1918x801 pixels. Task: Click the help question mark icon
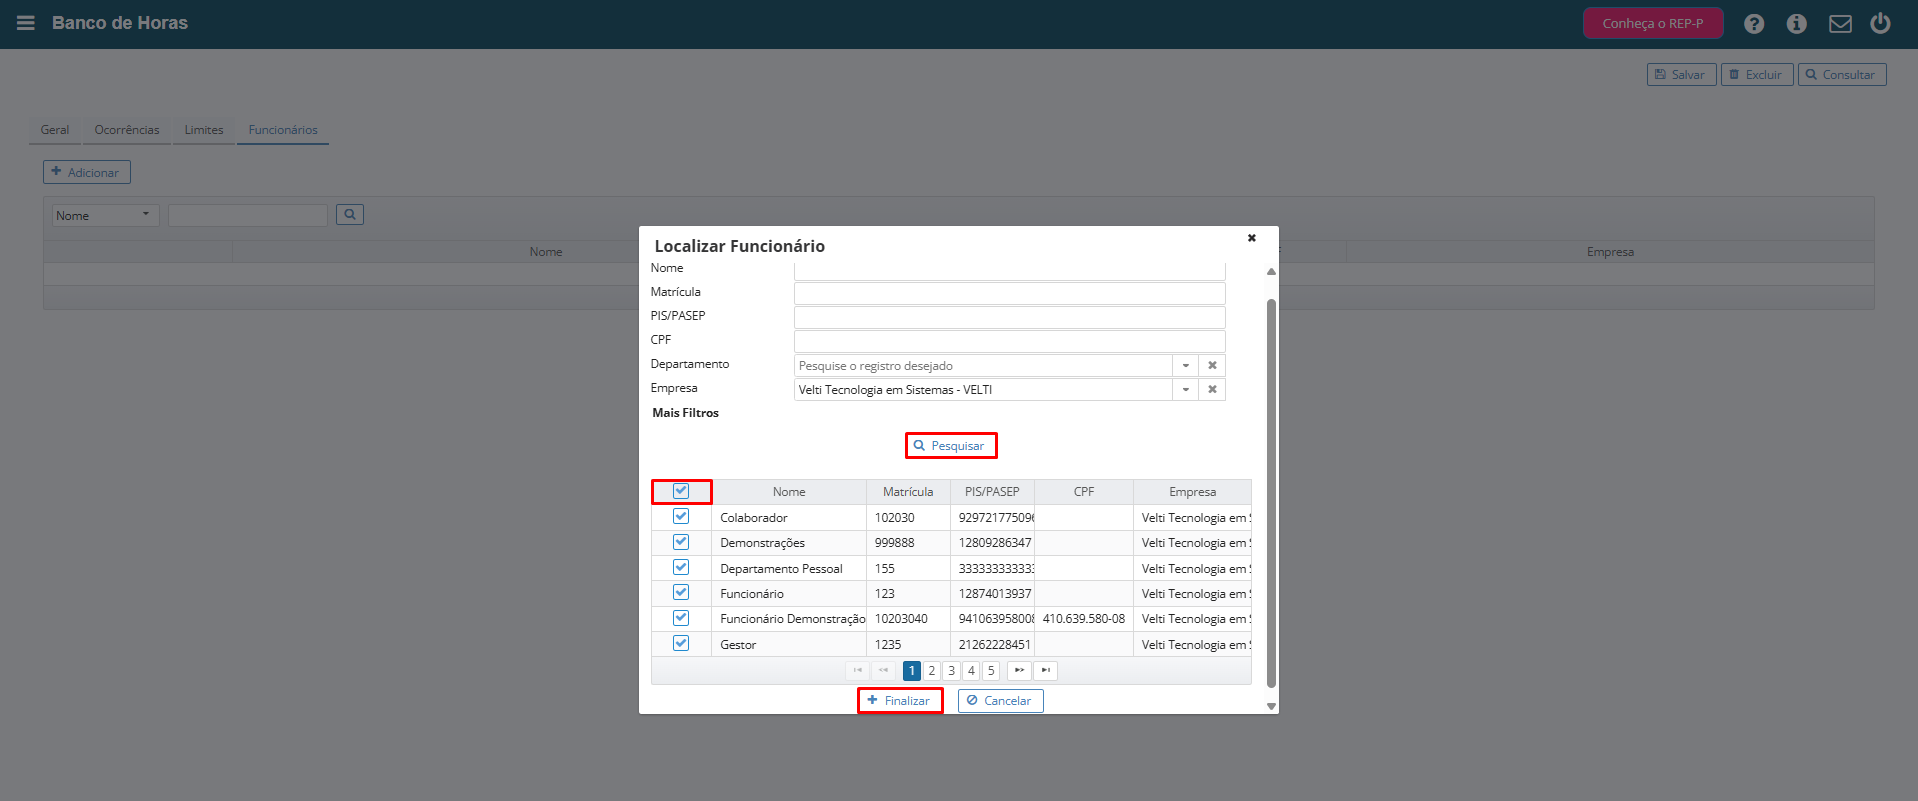1754,24
